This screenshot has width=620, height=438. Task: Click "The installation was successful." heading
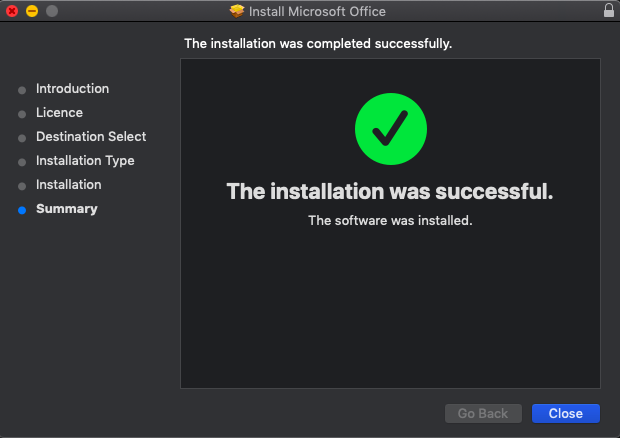click(x=390, y=191)
